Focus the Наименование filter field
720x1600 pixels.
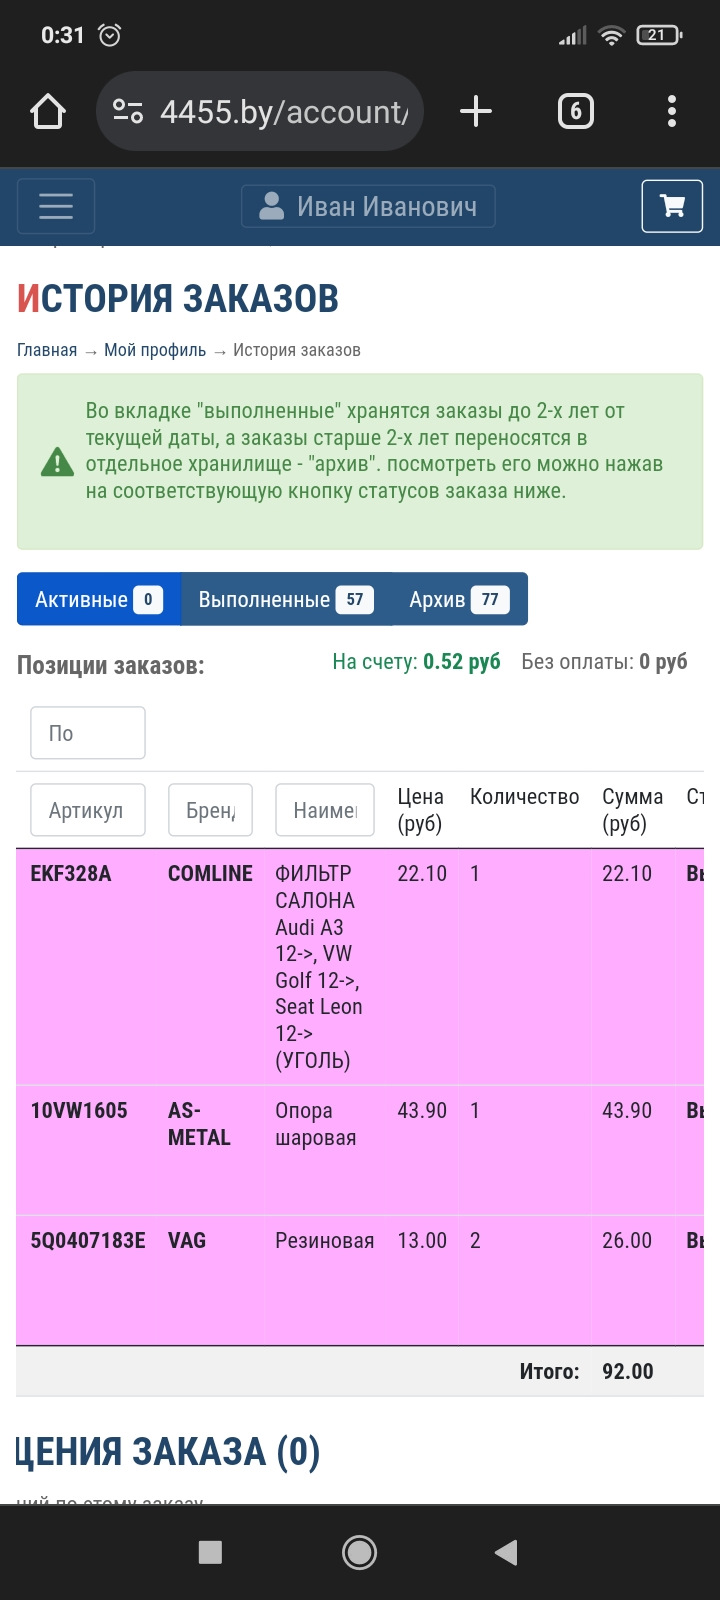click(325, 810)
